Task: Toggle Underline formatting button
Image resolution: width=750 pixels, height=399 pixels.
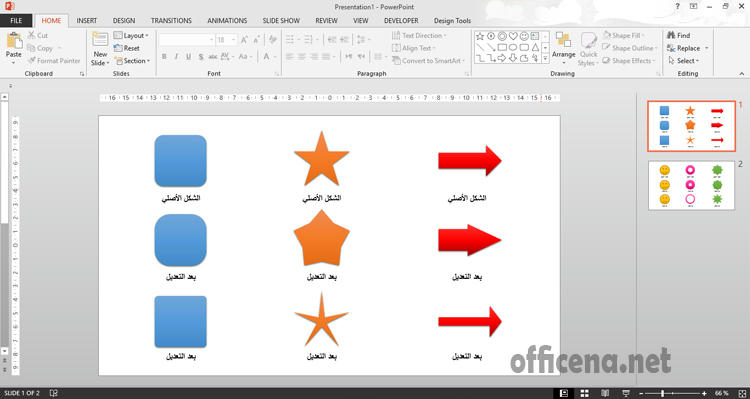Action: 188,57
